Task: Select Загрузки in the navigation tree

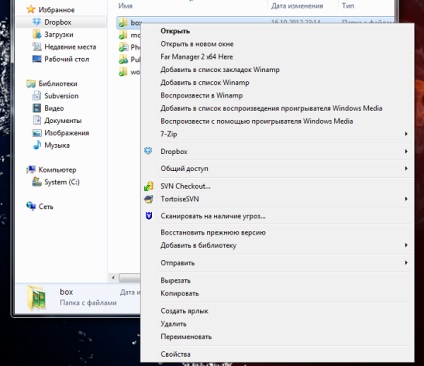Action: tap(59, 34)
